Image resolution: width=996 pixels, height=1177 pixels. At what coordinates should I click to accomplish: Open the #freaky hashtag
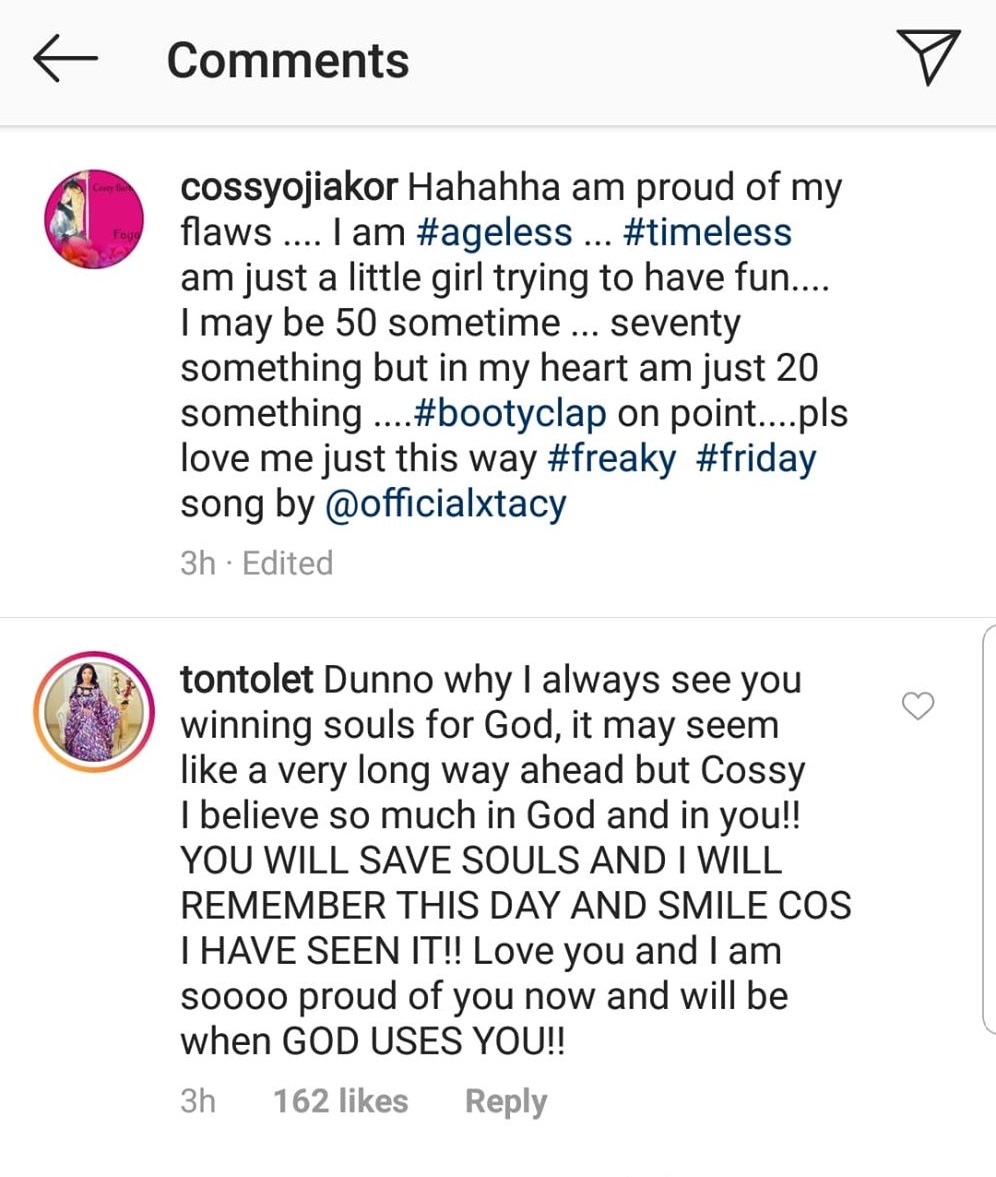tap(611, 460)
